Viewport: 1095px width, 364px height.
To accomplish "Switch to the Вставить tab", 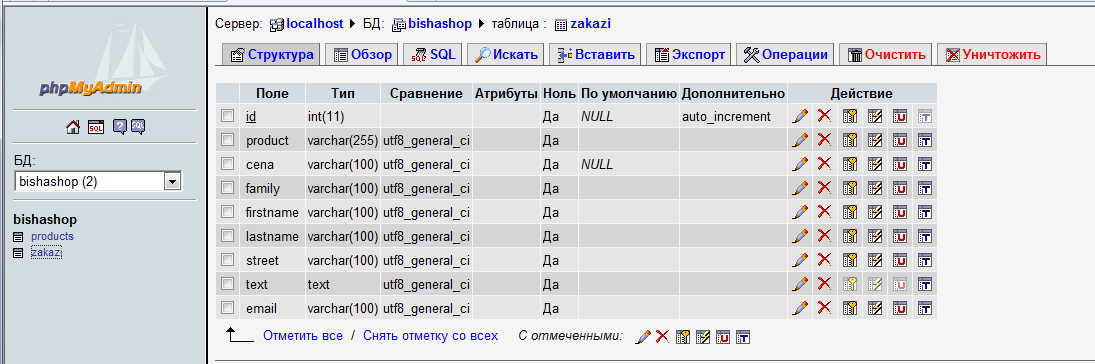I will [x=594, y=54].
